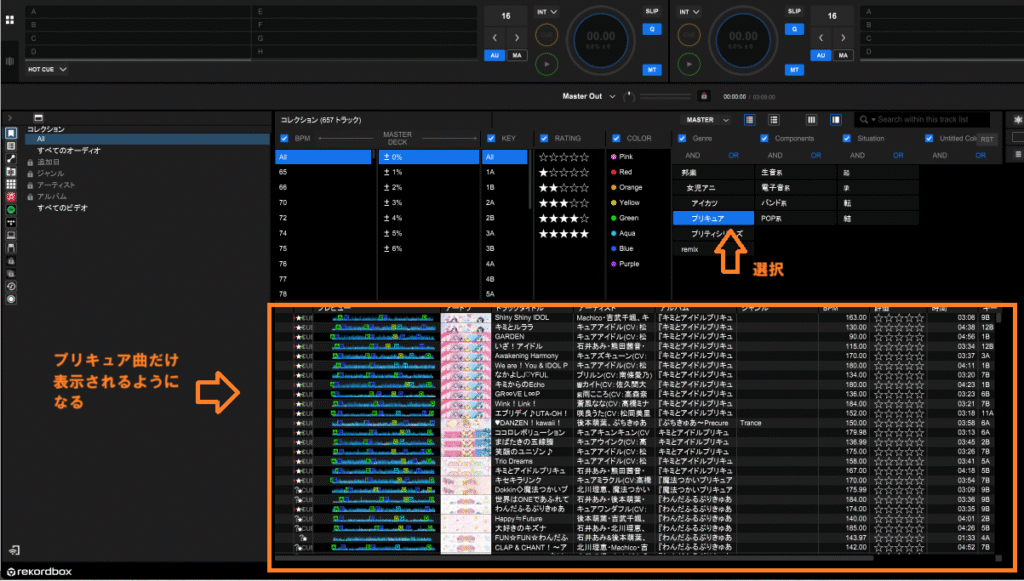Open the MASTER dropdown above the track list
Screen dimensions: 1024x581
[x=705, y=120]
